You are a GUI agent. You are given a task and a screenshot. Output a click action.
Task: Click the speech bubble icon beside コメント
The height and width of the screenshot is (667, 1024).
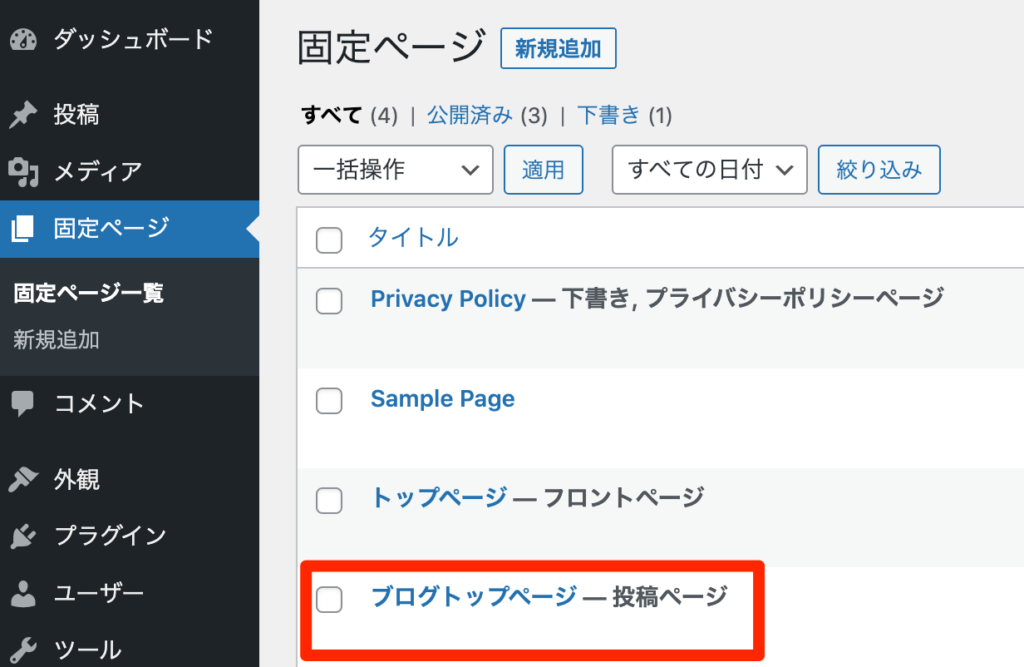coord(23,403)
